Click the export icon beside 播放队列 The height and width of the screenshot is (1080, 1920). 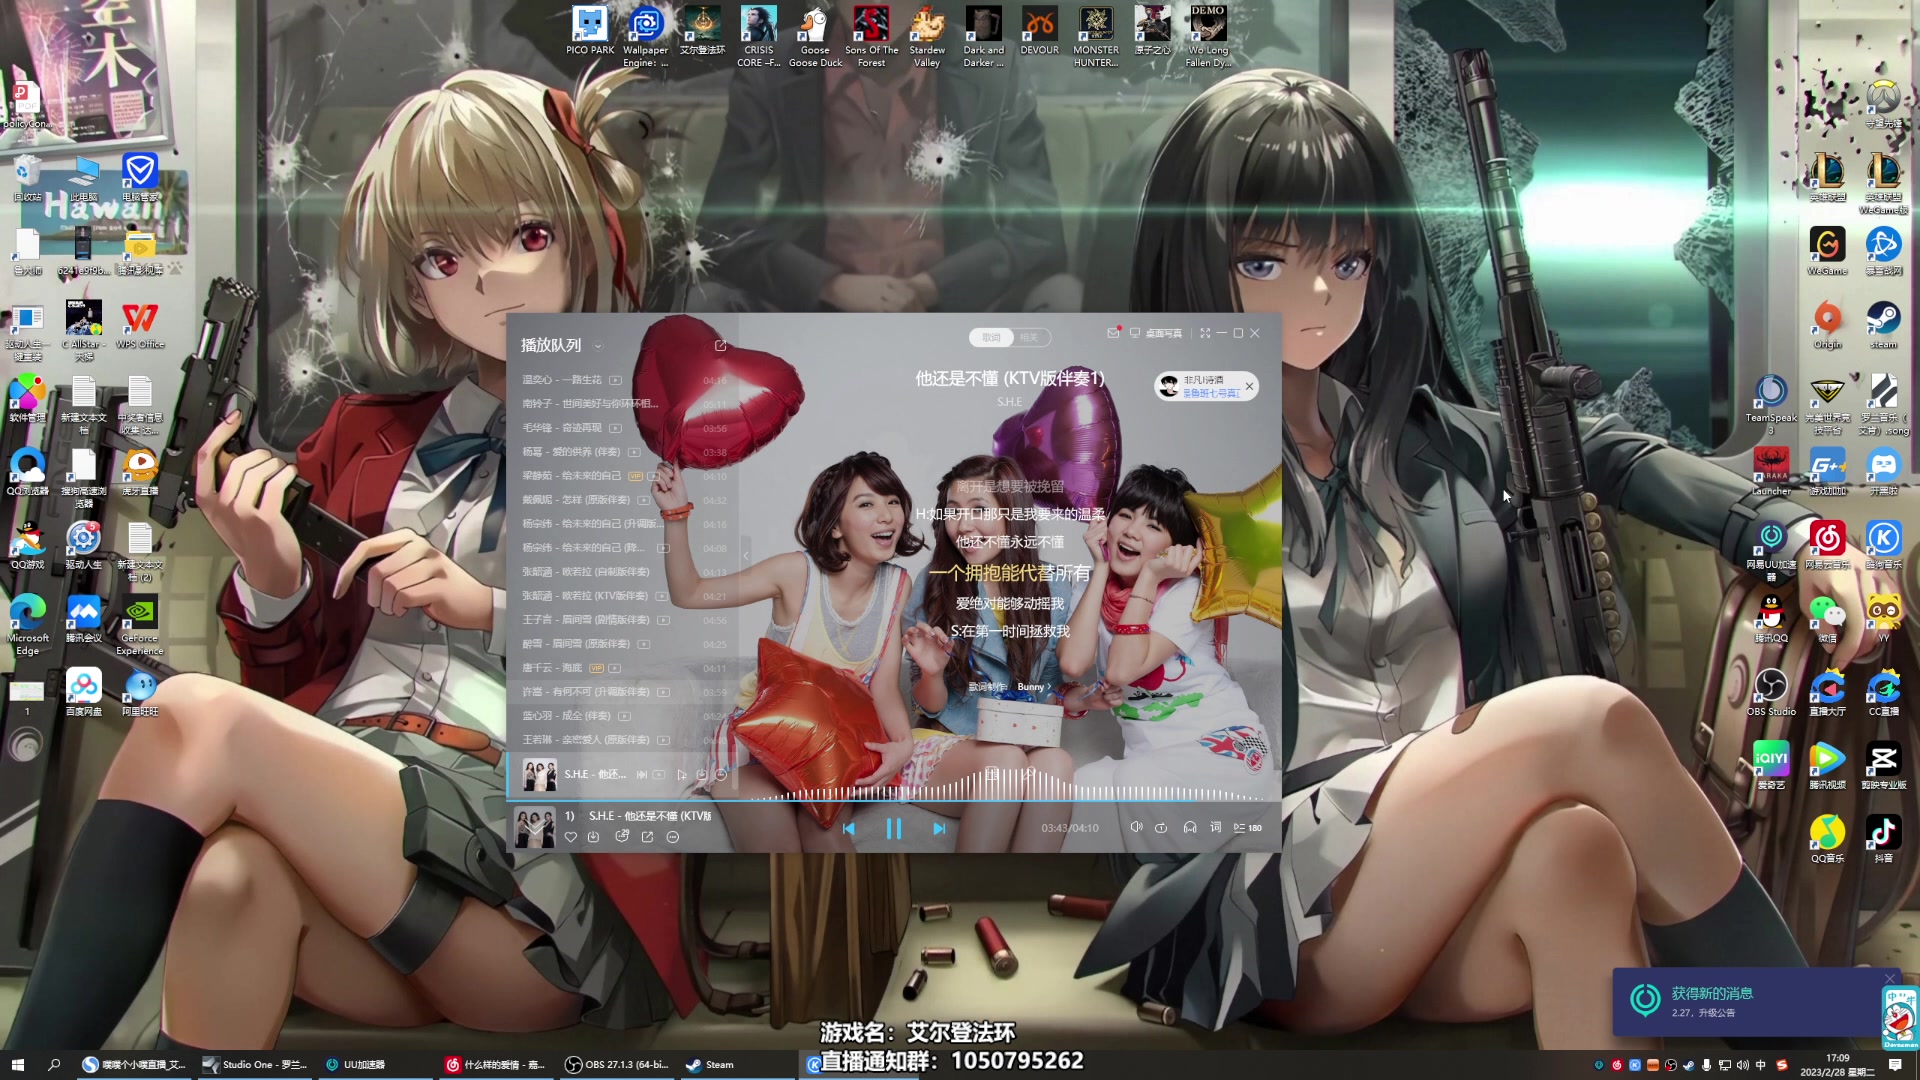click(x=720, y=345)
